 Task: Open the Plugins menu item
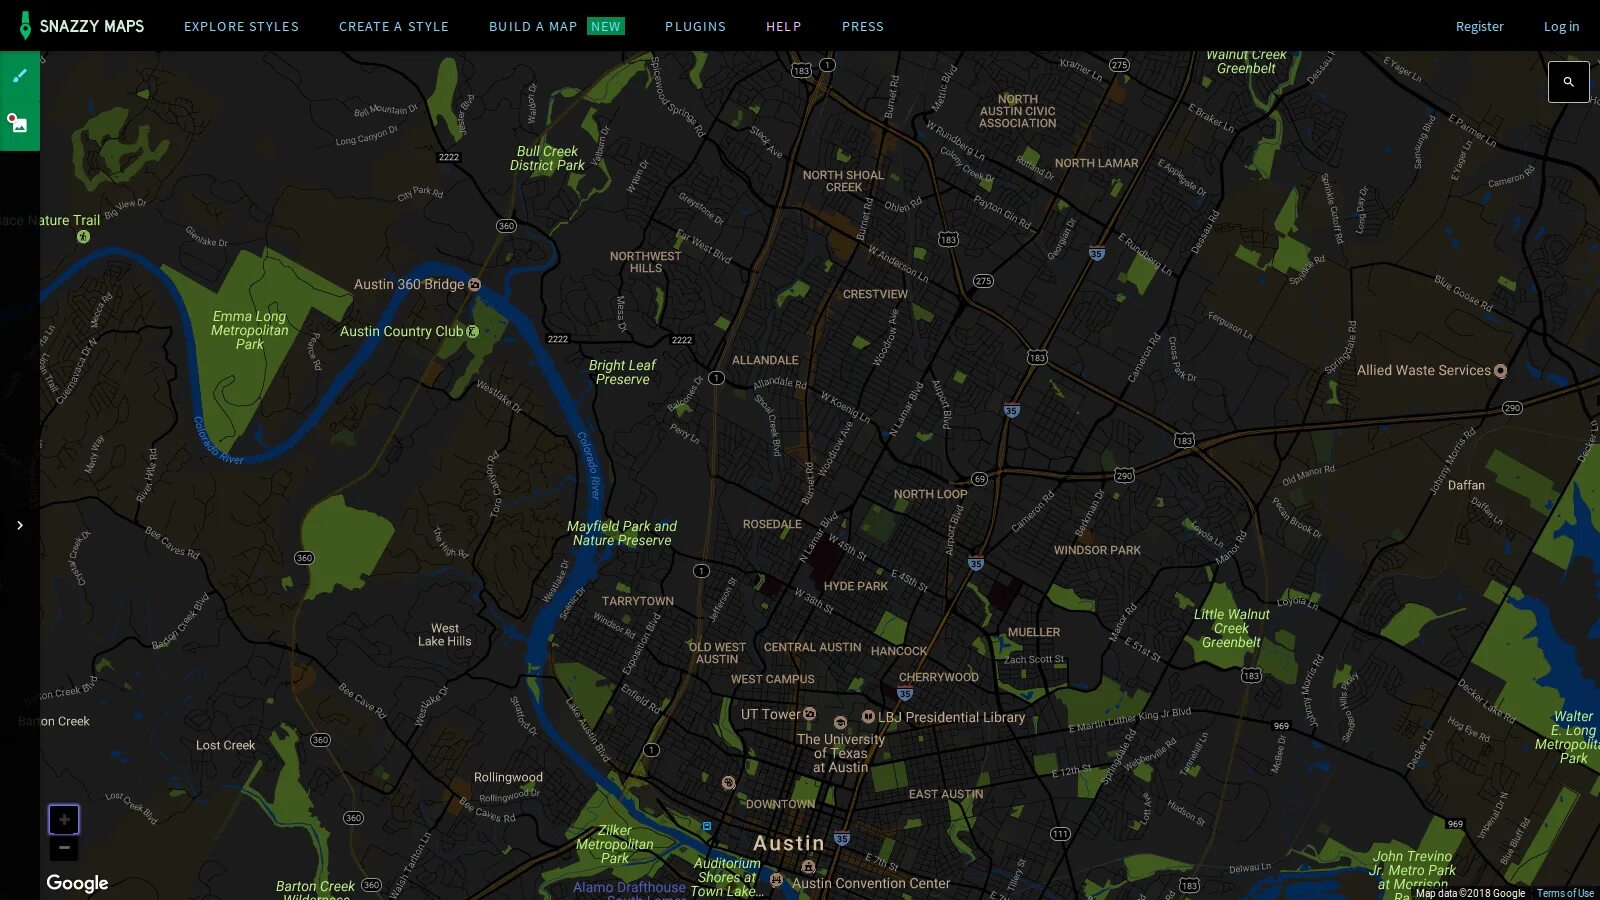(695, 26)
